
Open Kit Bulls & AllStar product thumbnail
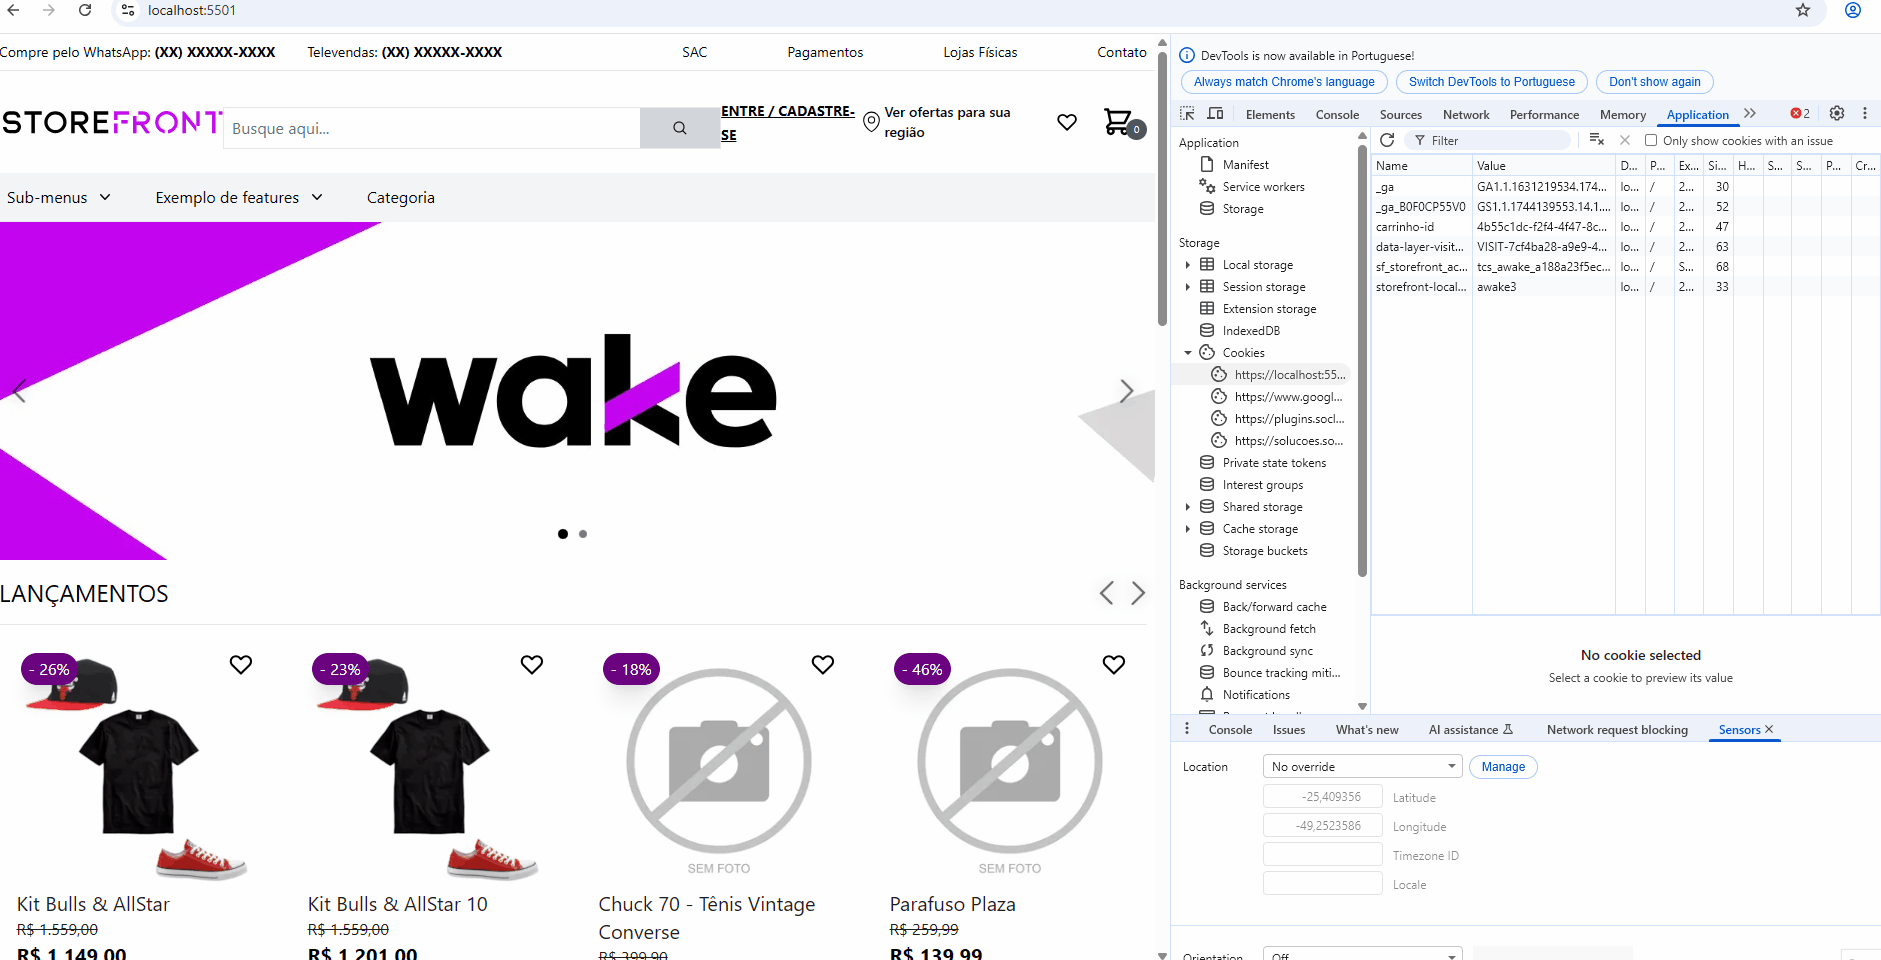(x=137, y=767)
